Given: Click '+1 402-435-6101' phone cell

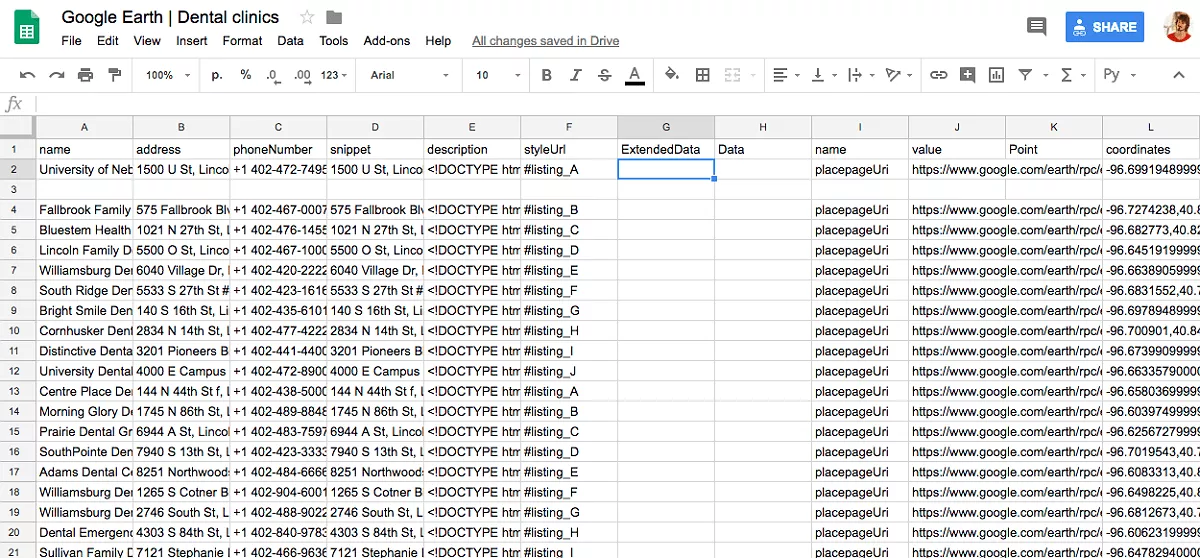Looking at the screenshot, I should (278, 311).
